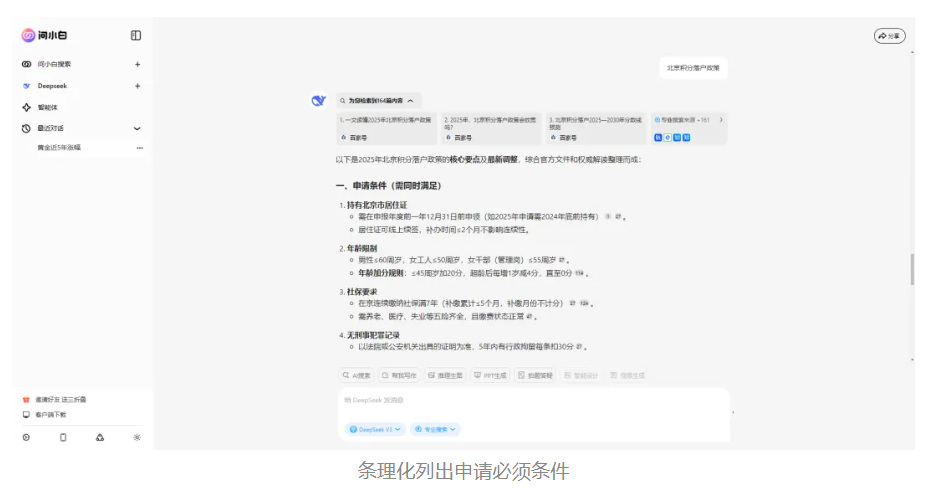This screenshot has height=491, width=925.
Task: Click the 分享 share button
Action: tap(889, 35)
